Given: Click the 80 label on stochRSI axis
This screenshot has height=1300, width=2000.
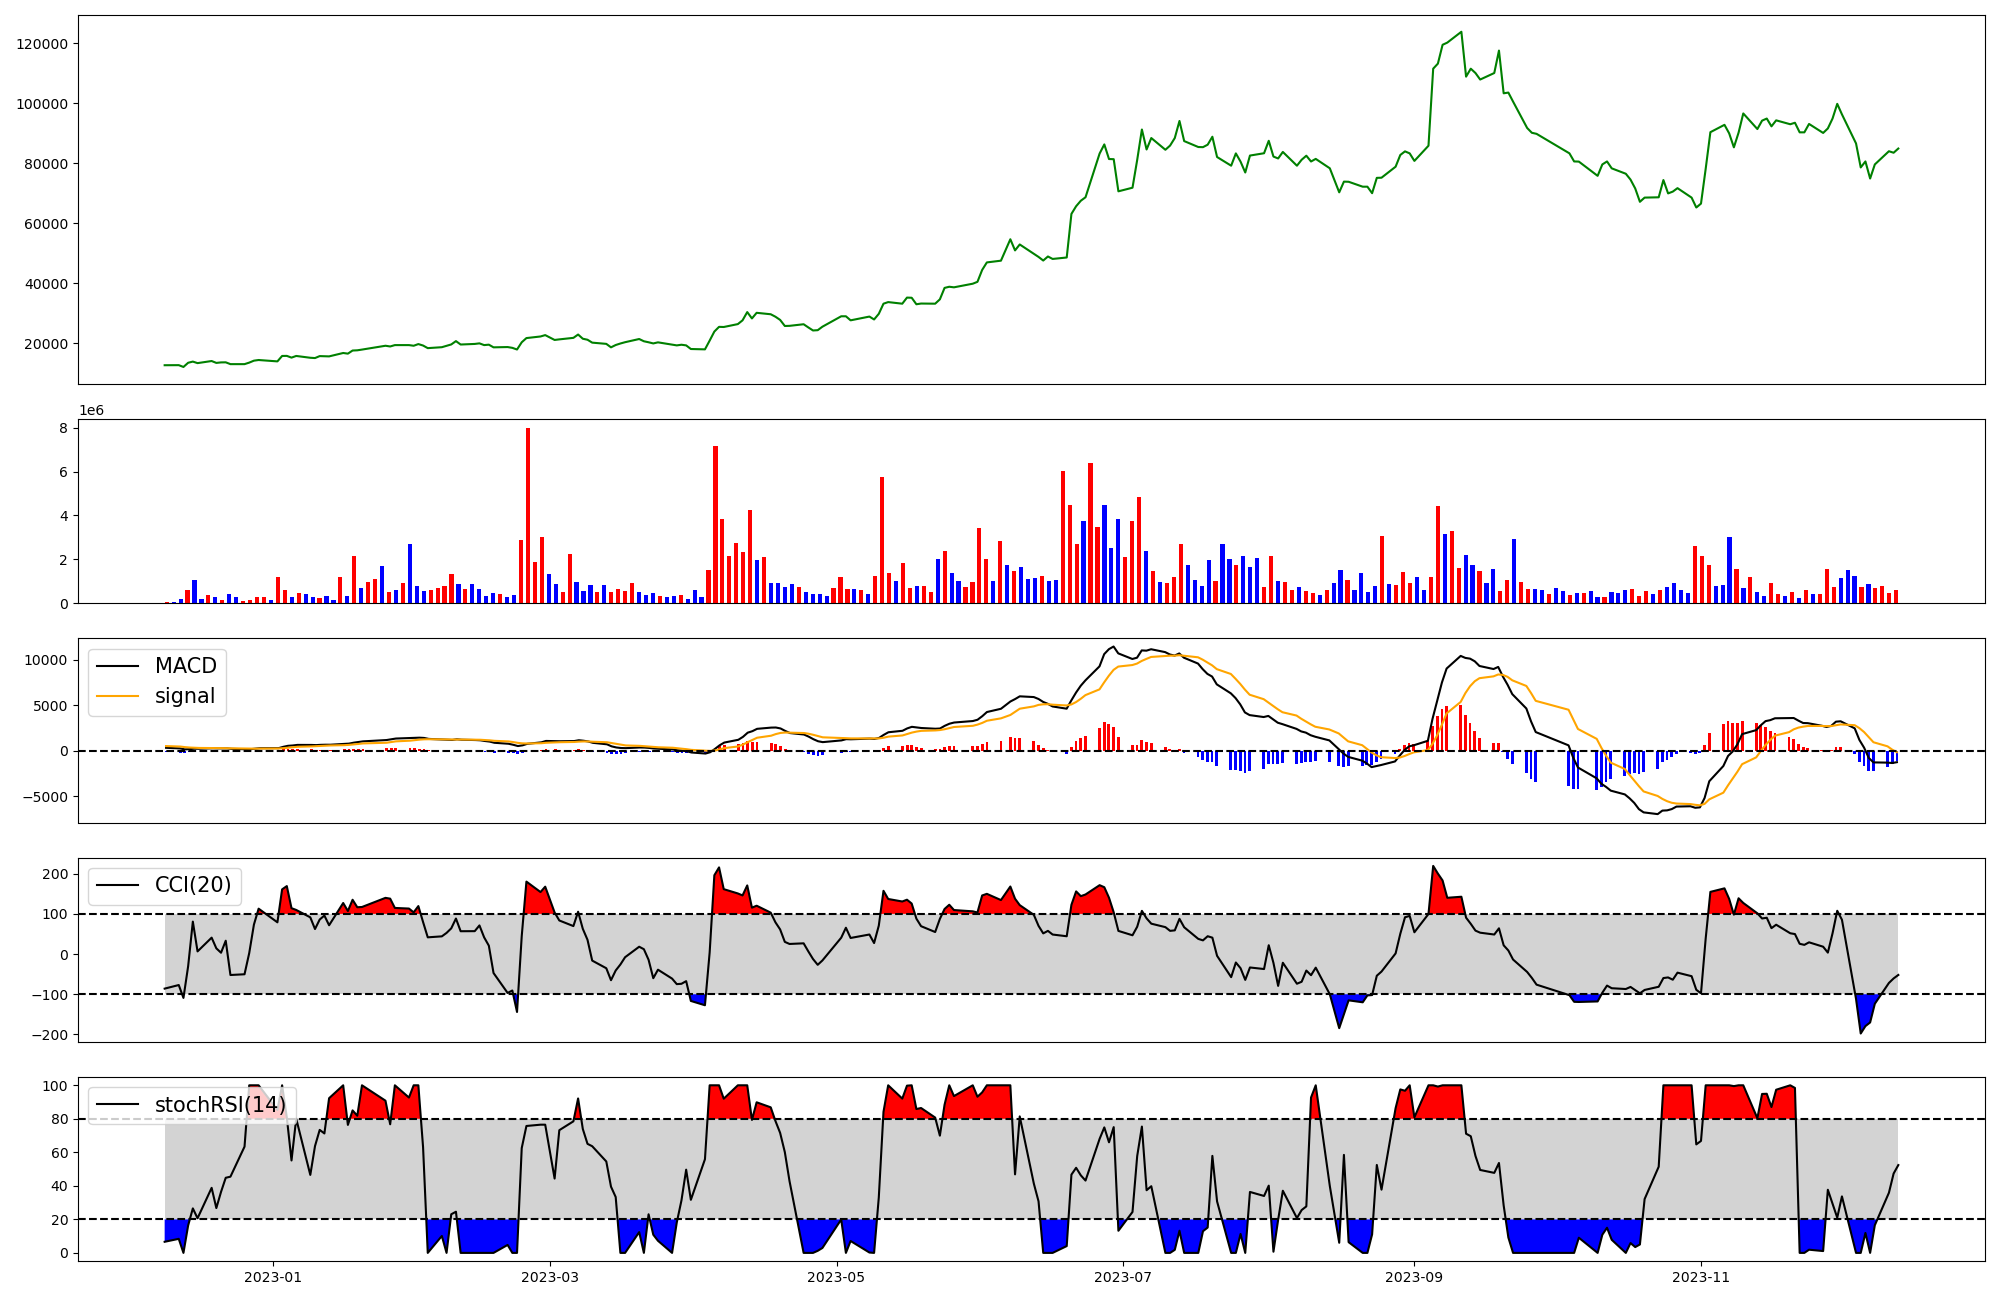Looking at the screenshot, I should point(61,1120).
